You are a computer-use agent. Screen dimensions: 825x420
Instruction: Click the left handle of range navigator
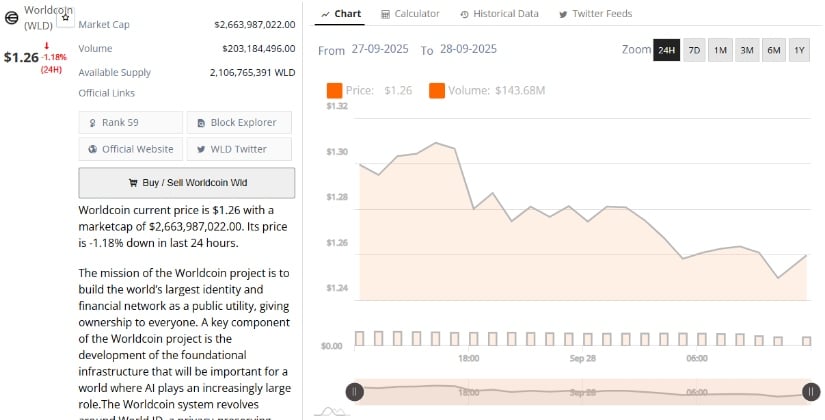pyautogui.click(x=353, y=393)
